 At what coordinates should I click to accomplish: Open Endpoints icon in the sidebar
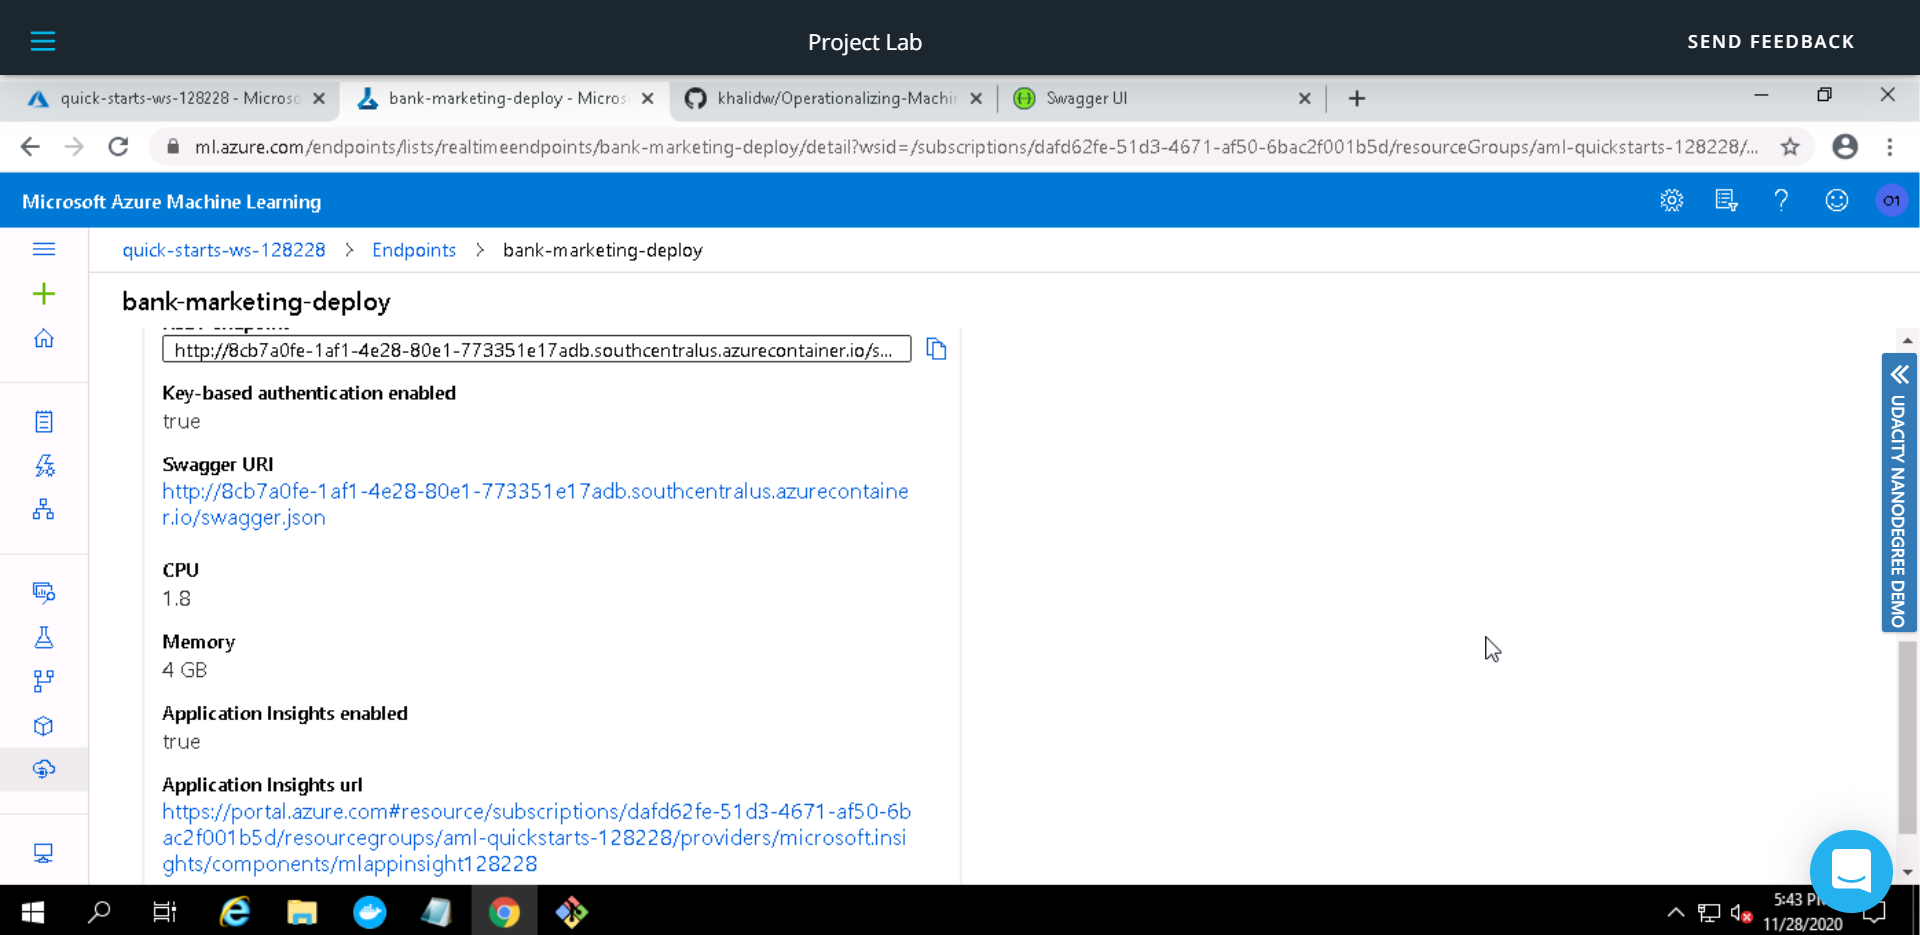click(44, 769)
